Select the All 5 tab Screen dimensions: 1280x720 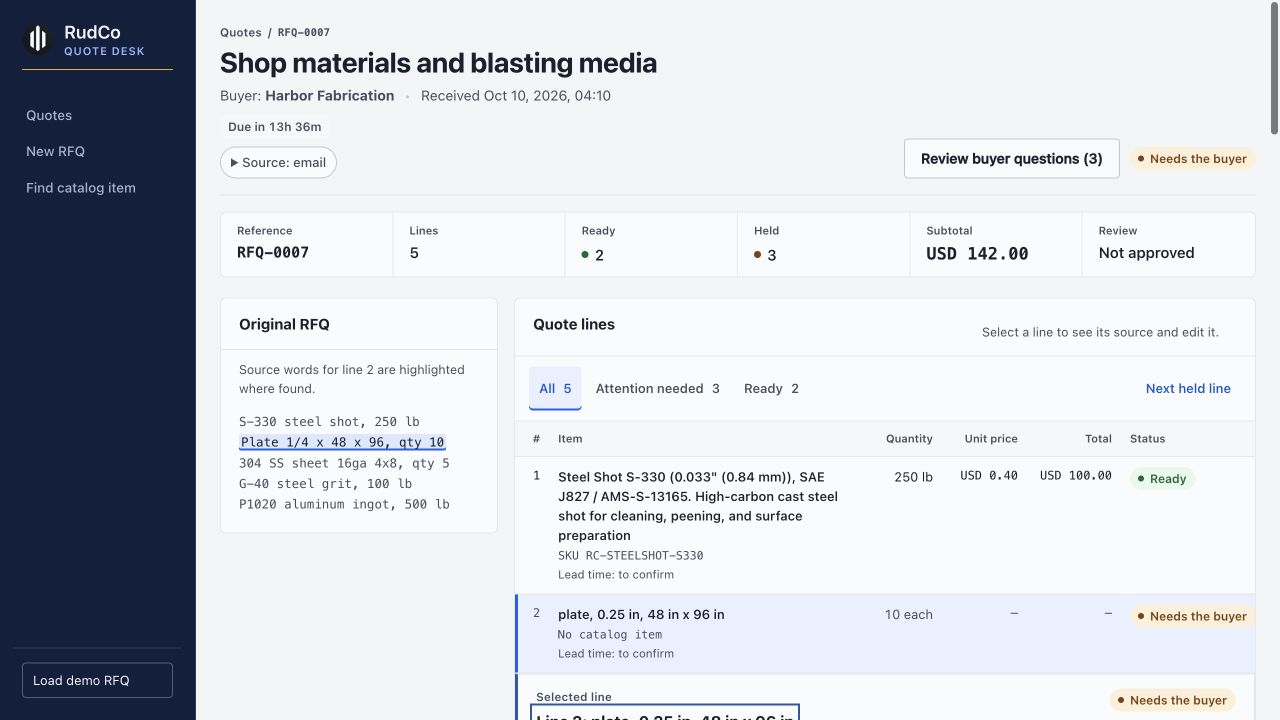555,388
